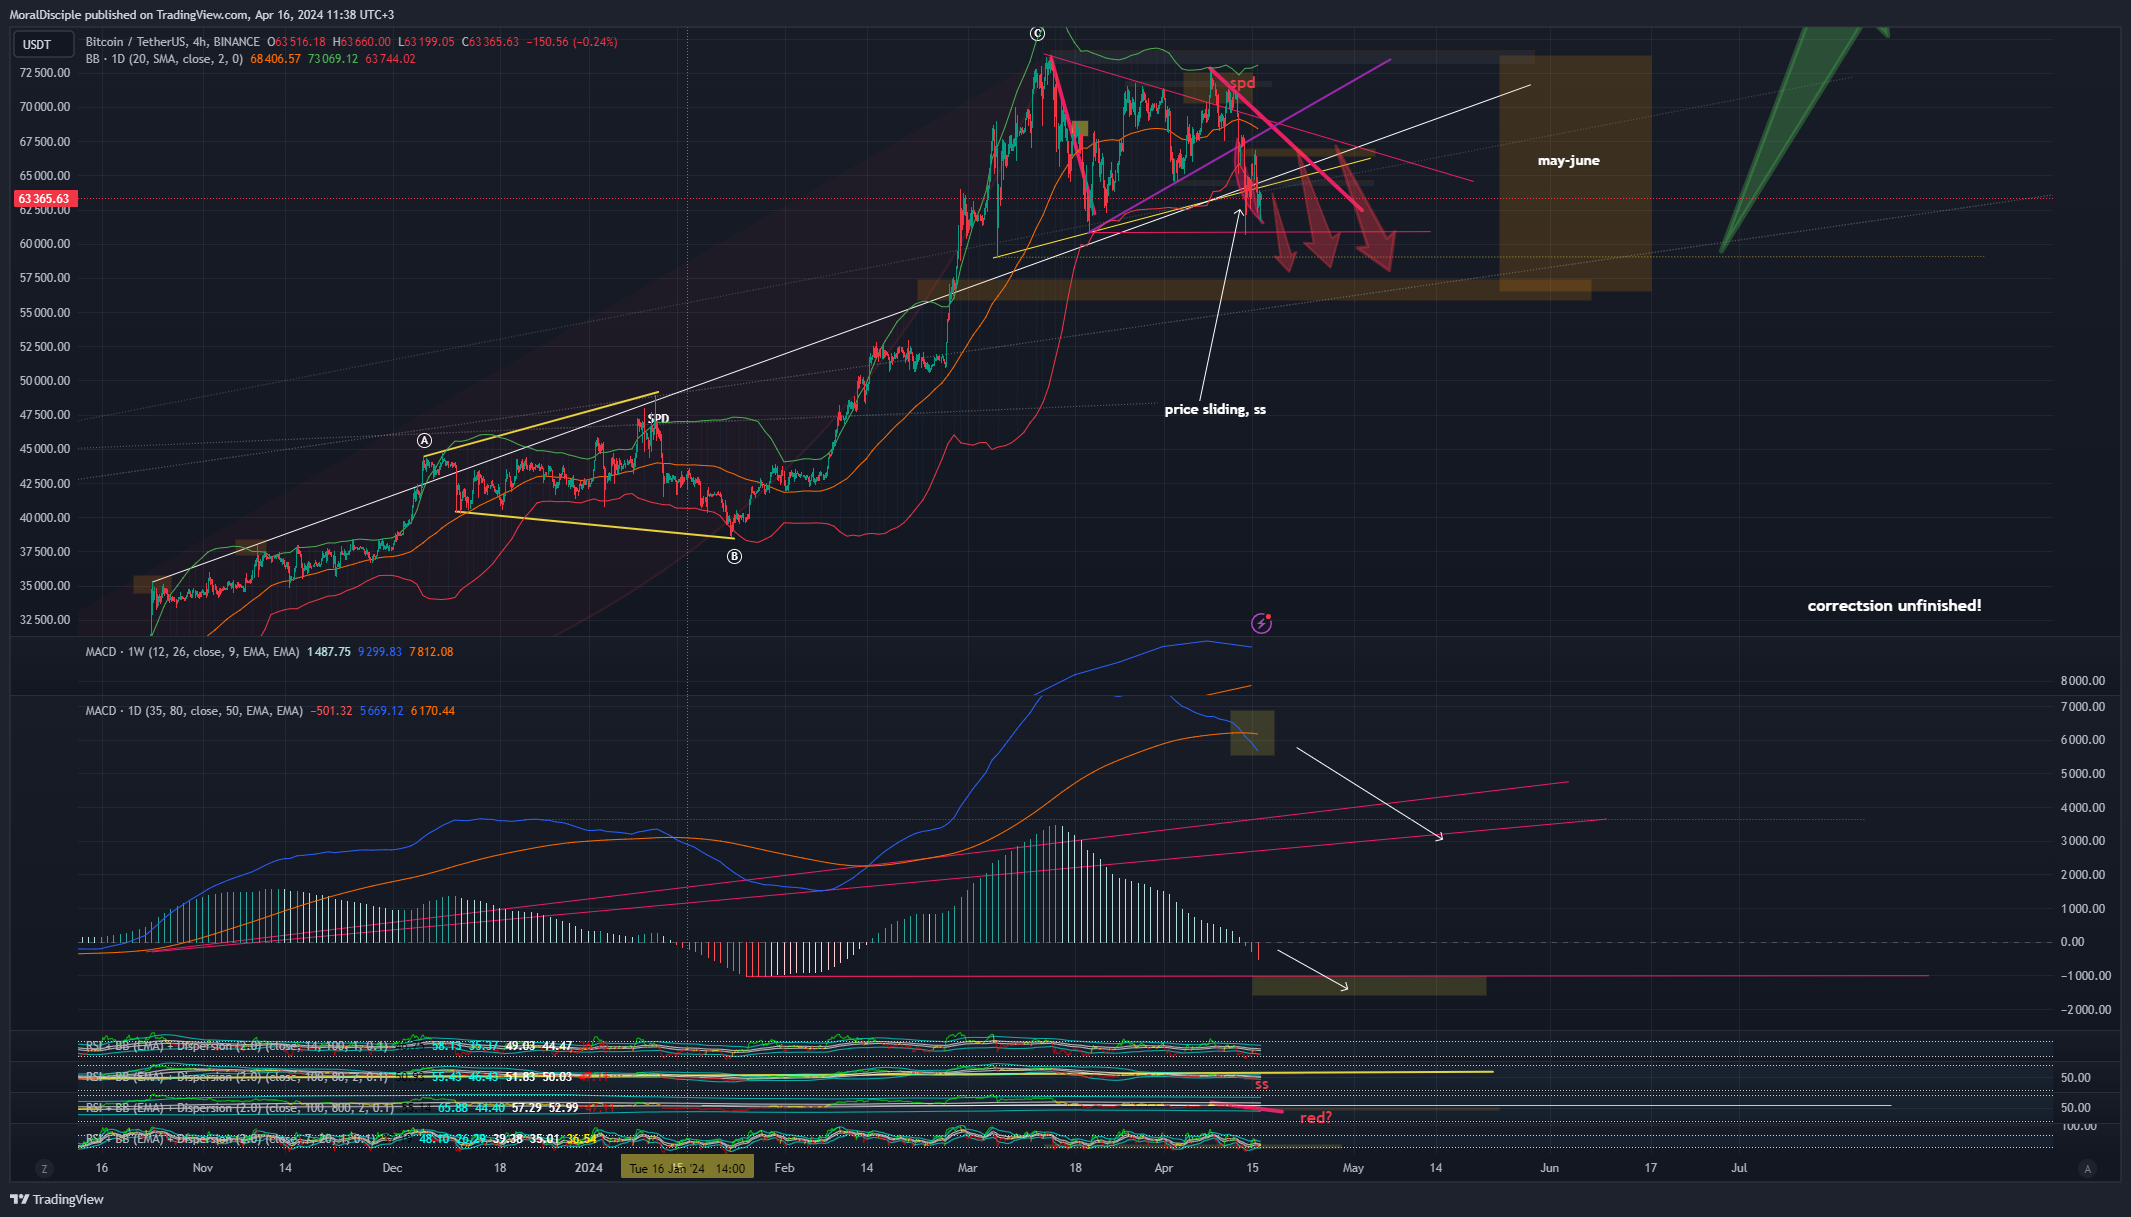Click the TradingView logo in the footer
2131x1217 pixels.
point(57,1199)
